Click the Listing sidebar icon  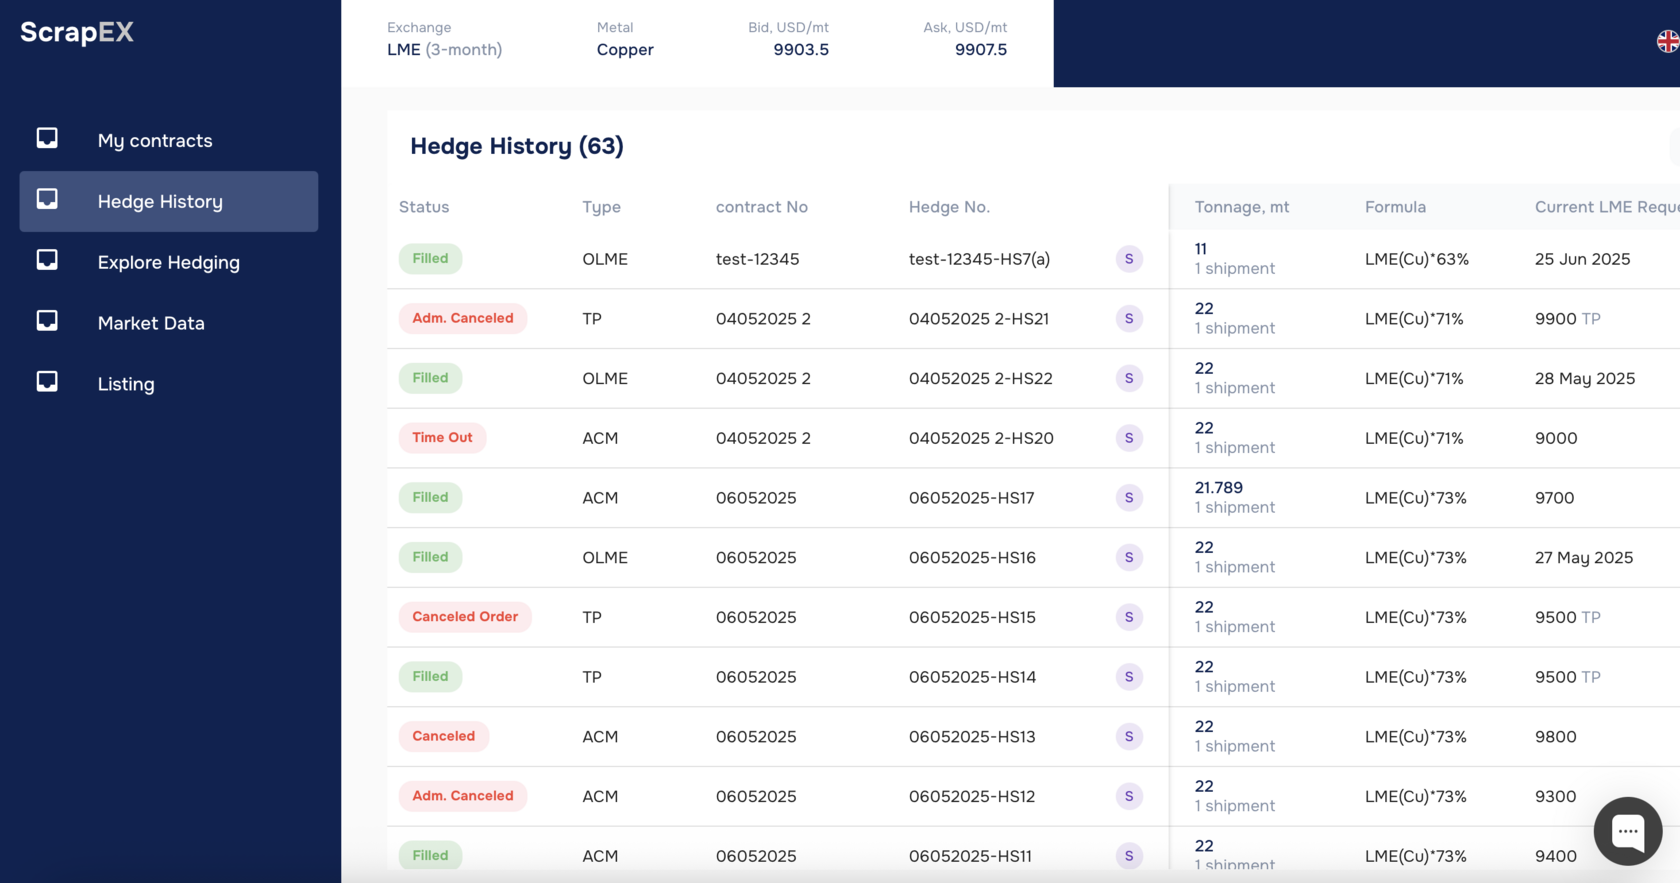47,382
